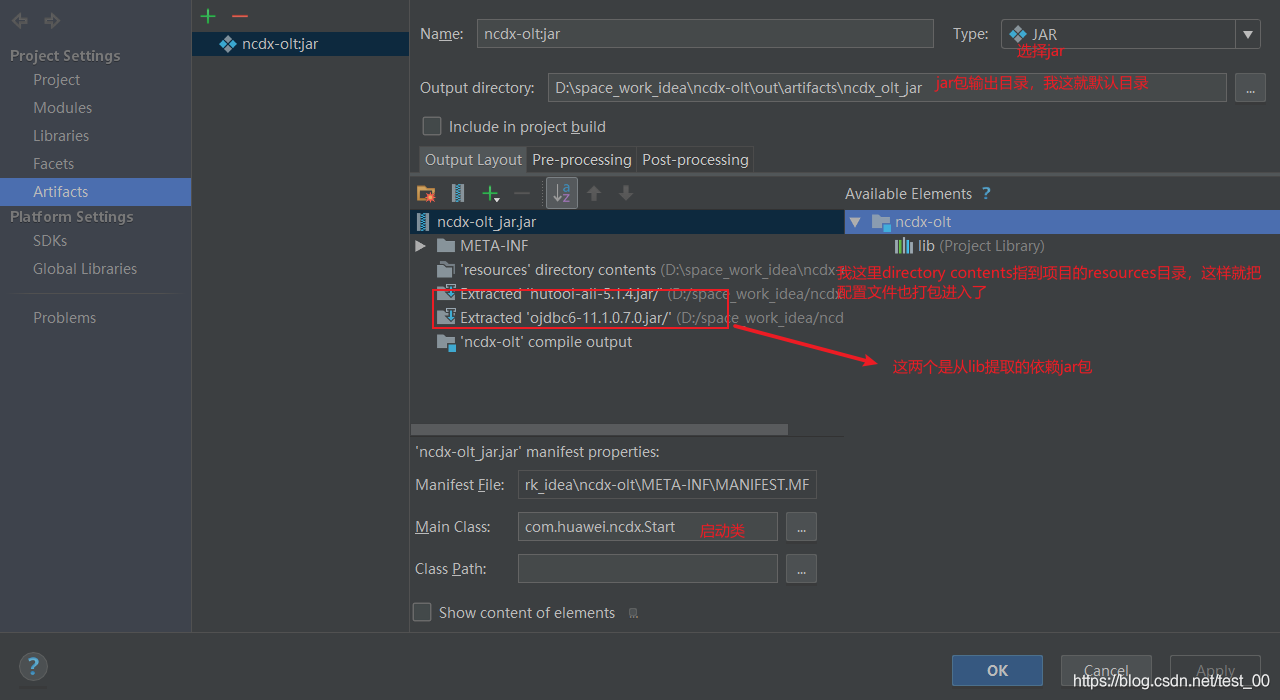Toggle the Sort Elements by Names icon
This screenshot has height=700, width=1280.
tap(562, 193)
